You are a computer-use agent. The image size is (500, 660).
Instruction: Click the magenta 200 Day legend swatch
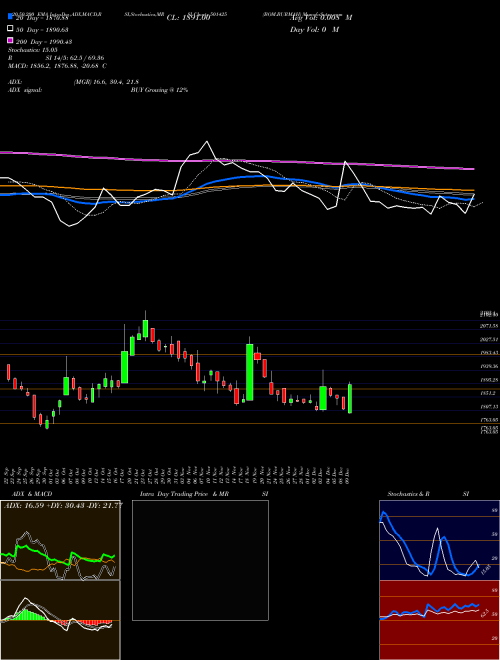pyautogui.click(x=11, y=40)
